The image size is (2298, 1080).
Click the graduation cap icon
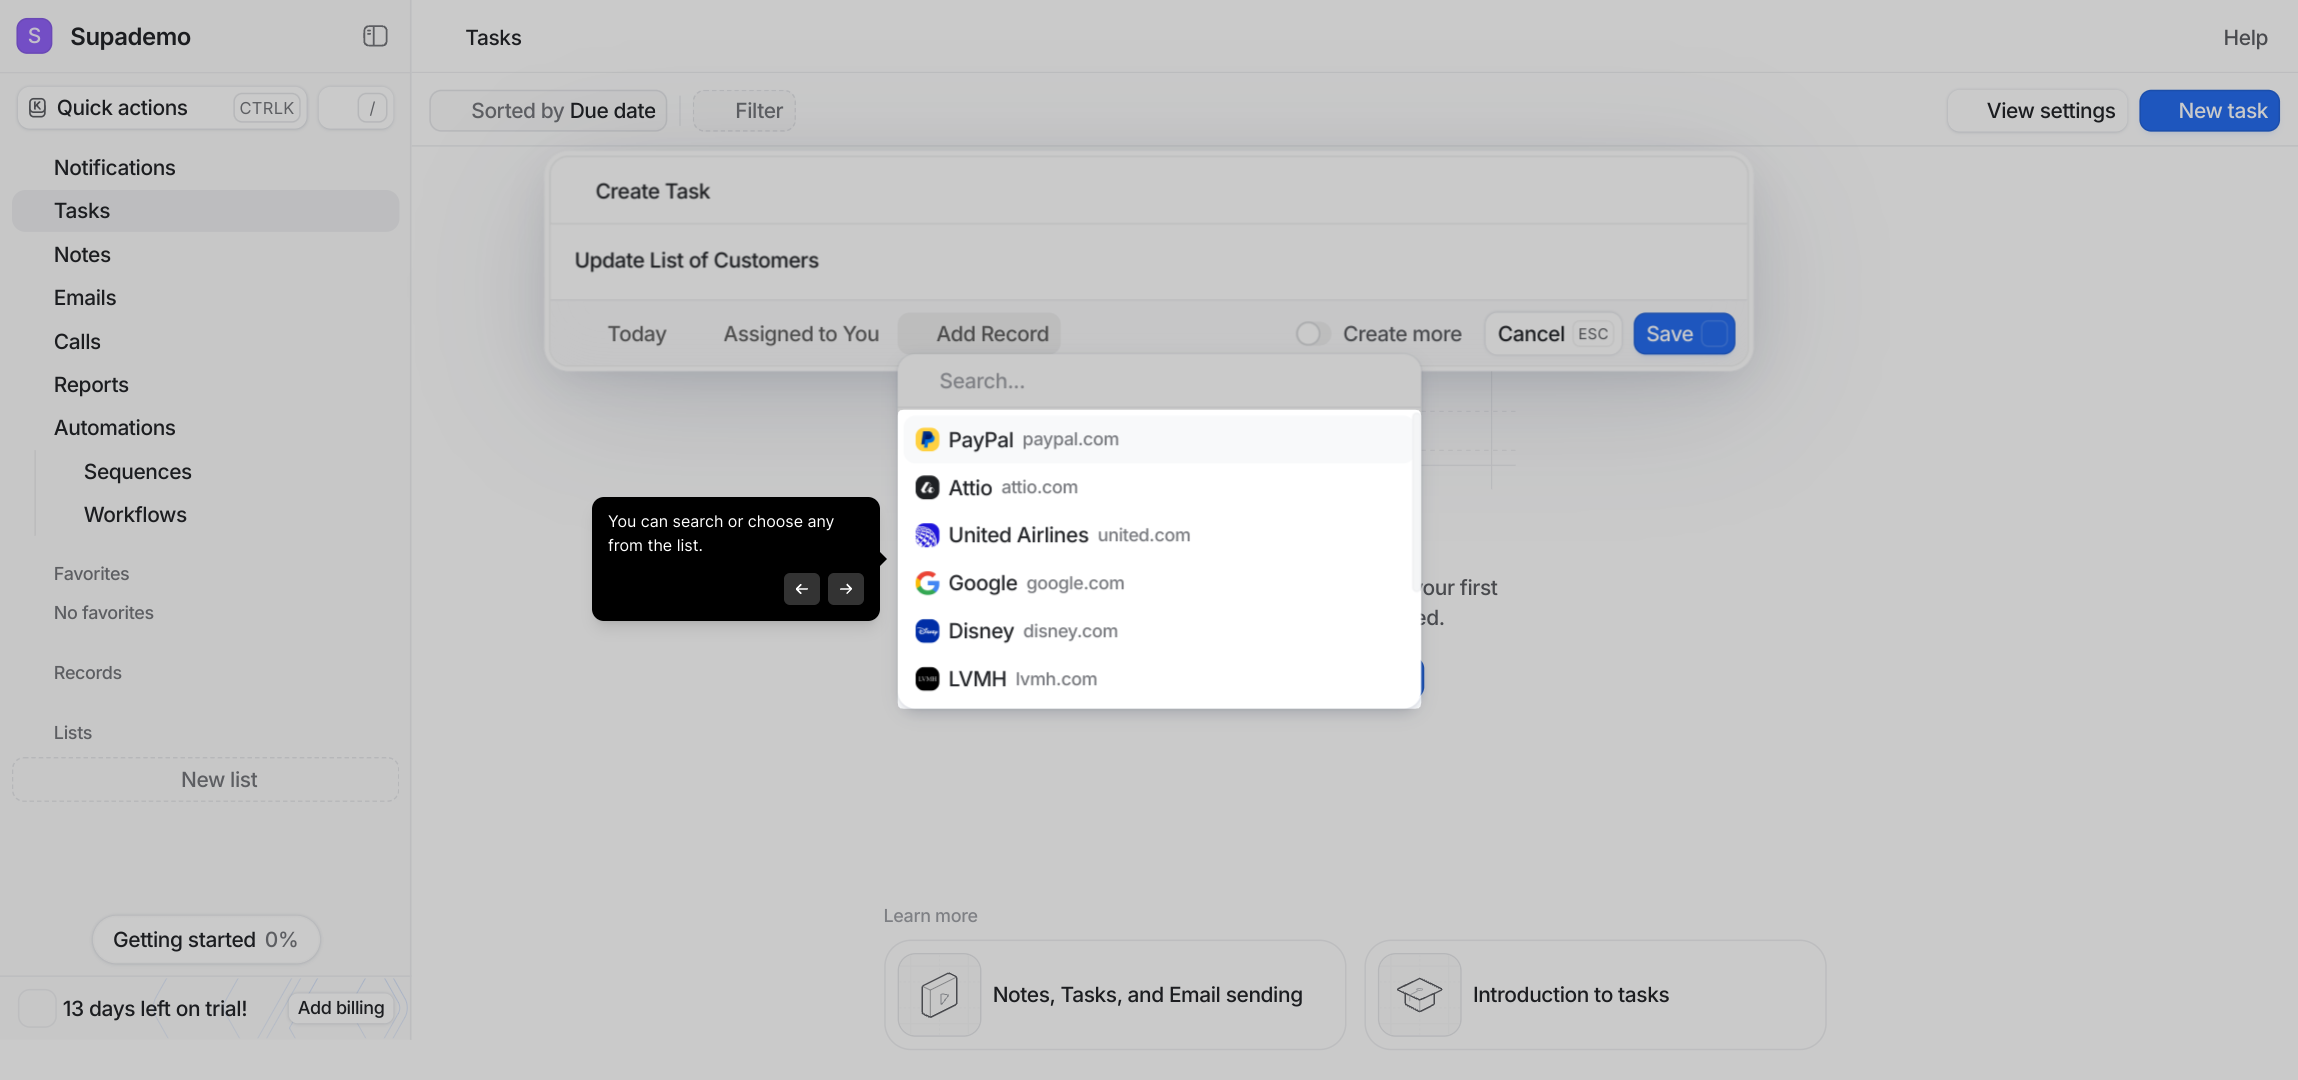click(x=1419, y=995)
